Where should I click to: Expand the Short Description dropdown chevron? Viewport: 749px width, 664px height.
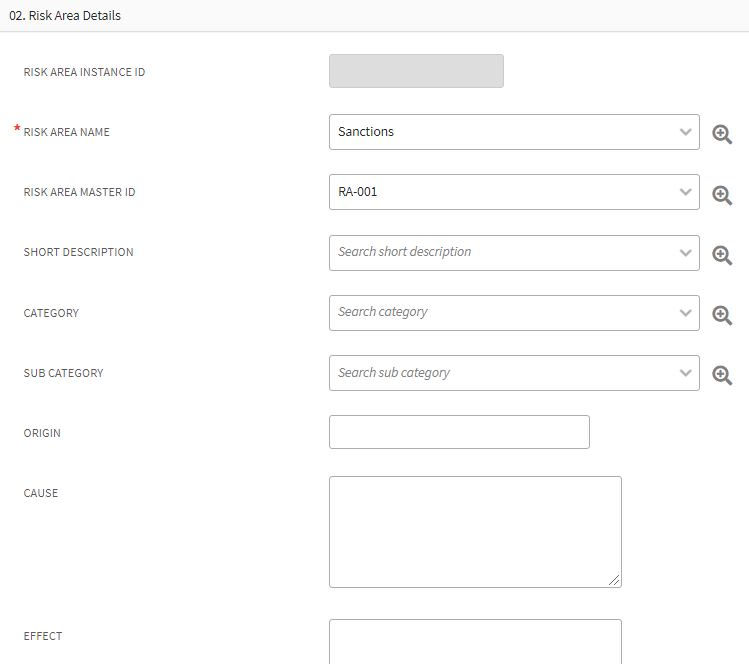pos(685,252)
